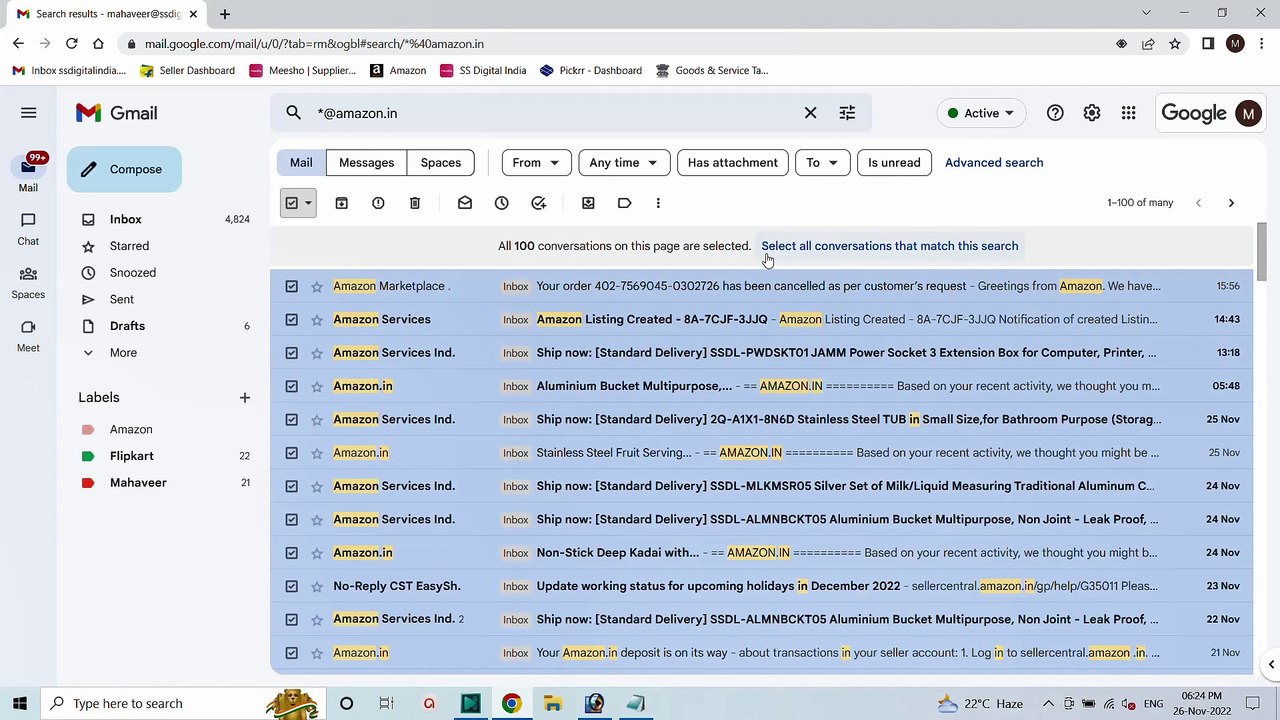Click the Move to icon in toolbar
Screen dimensions: 1280x720
[x=588, y=203]
